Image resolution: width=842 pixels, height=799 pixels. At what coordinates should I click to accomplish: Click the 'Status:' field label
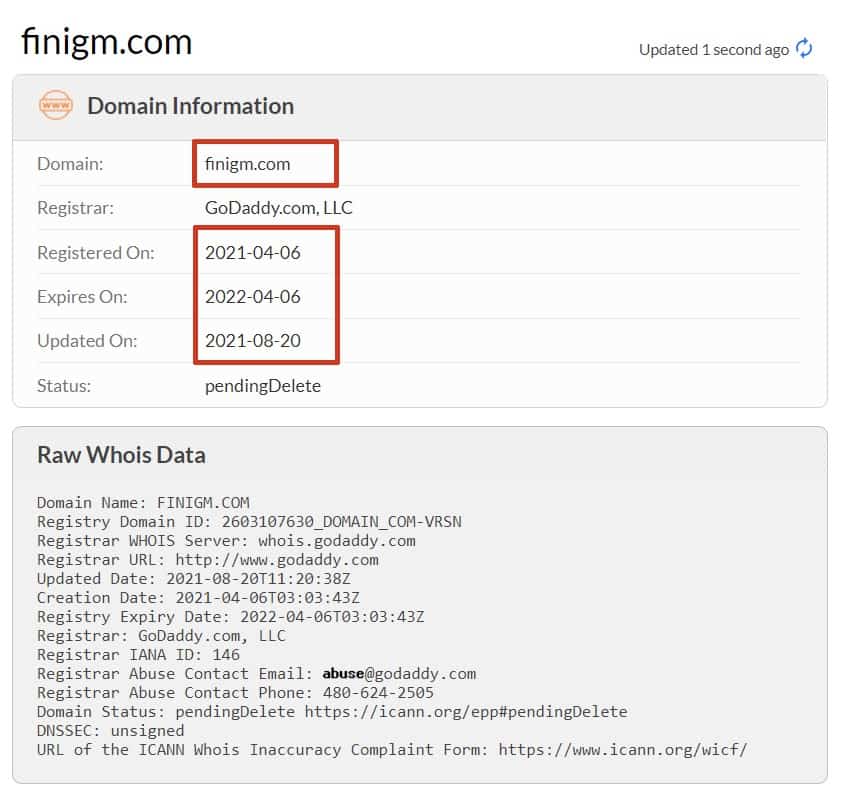point(64,386)
